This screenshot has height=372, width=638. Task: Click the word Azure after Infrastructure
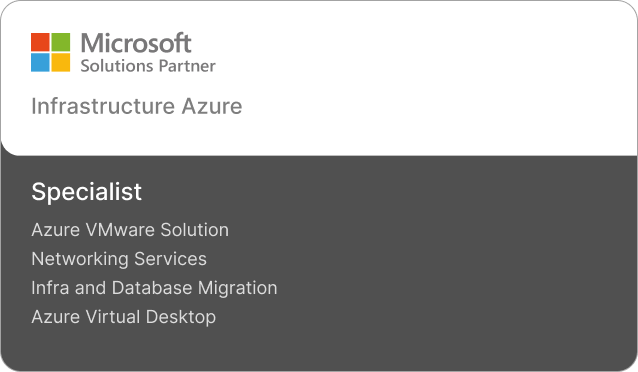coord(212,106)
